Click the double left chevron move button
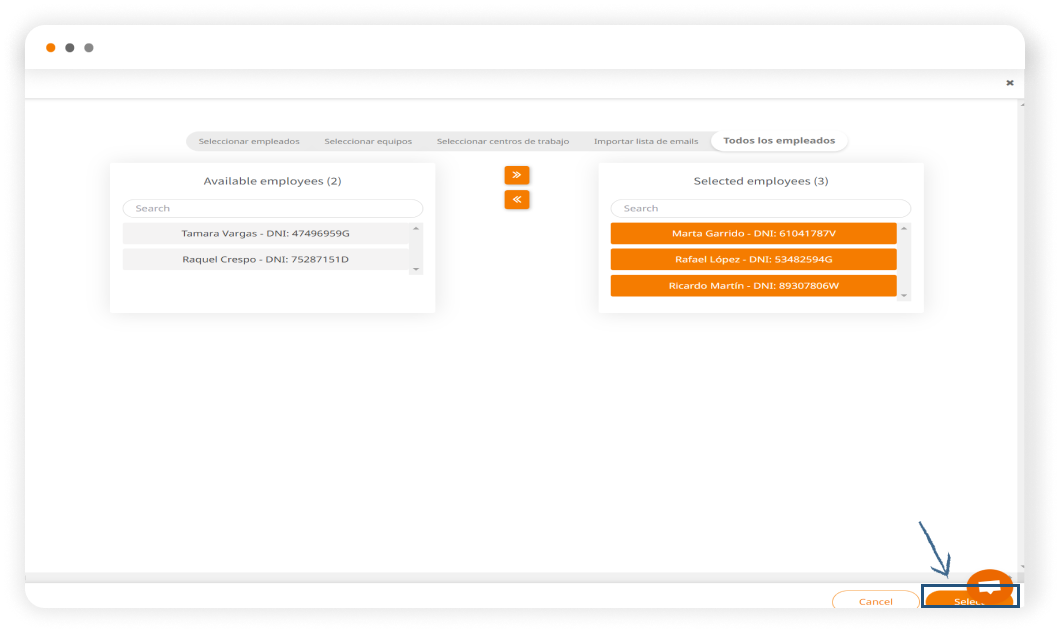 coord(516,200)
